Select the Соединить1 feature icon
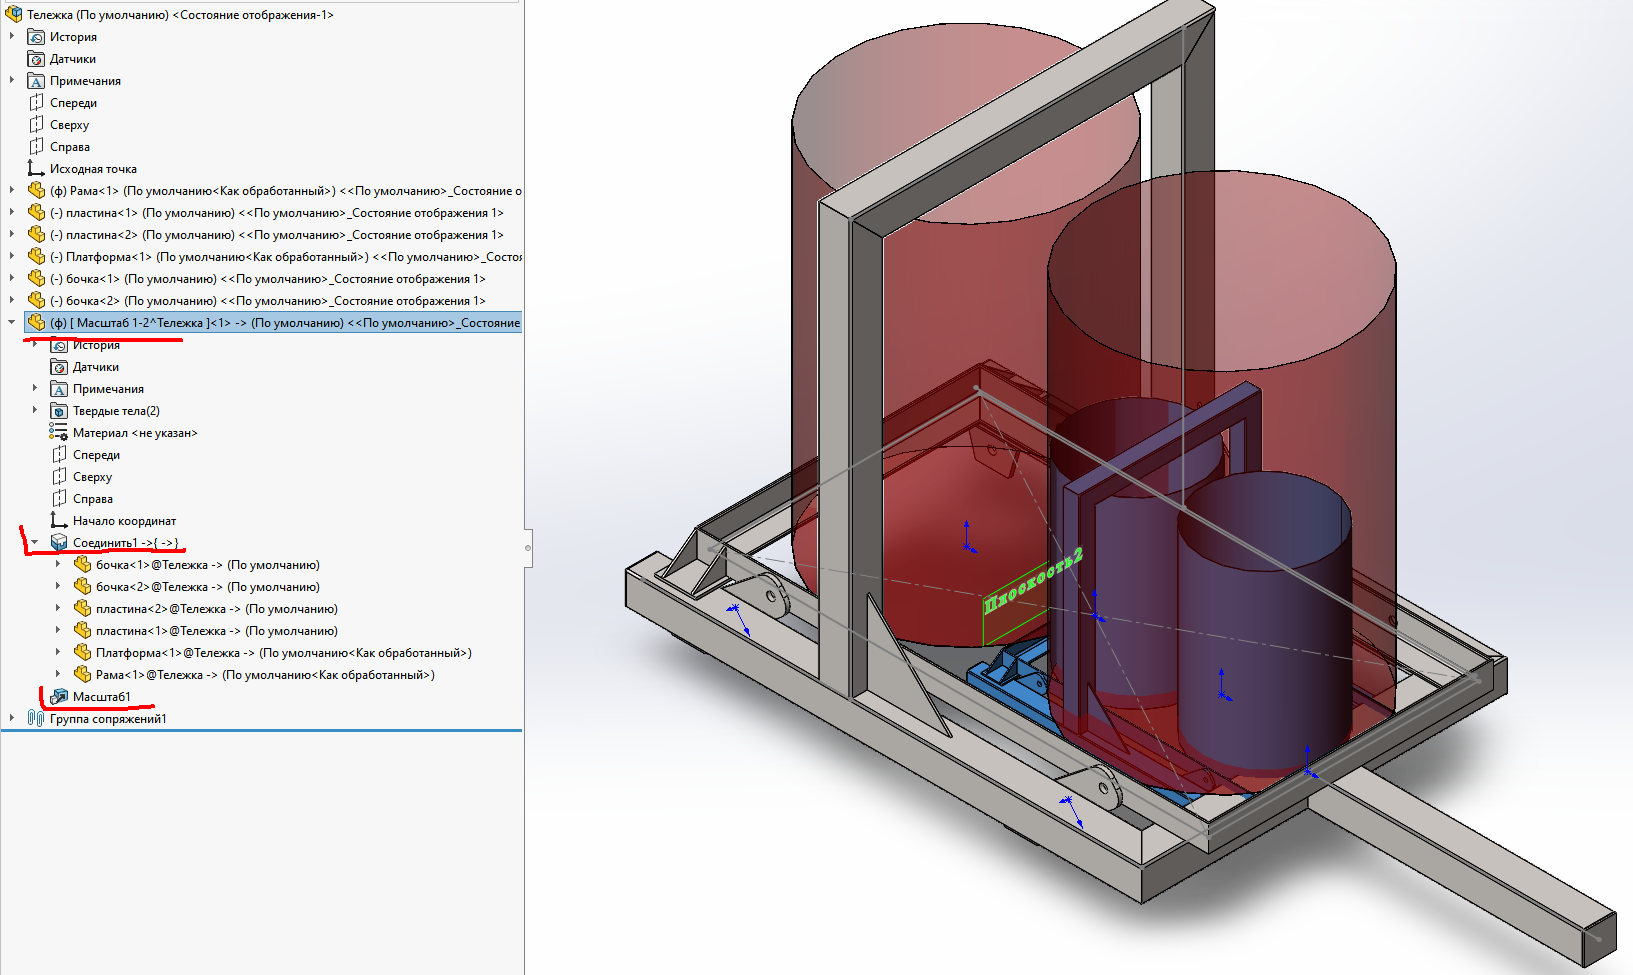The width and height of the screenshot is (1633, 975). point(59,543)
